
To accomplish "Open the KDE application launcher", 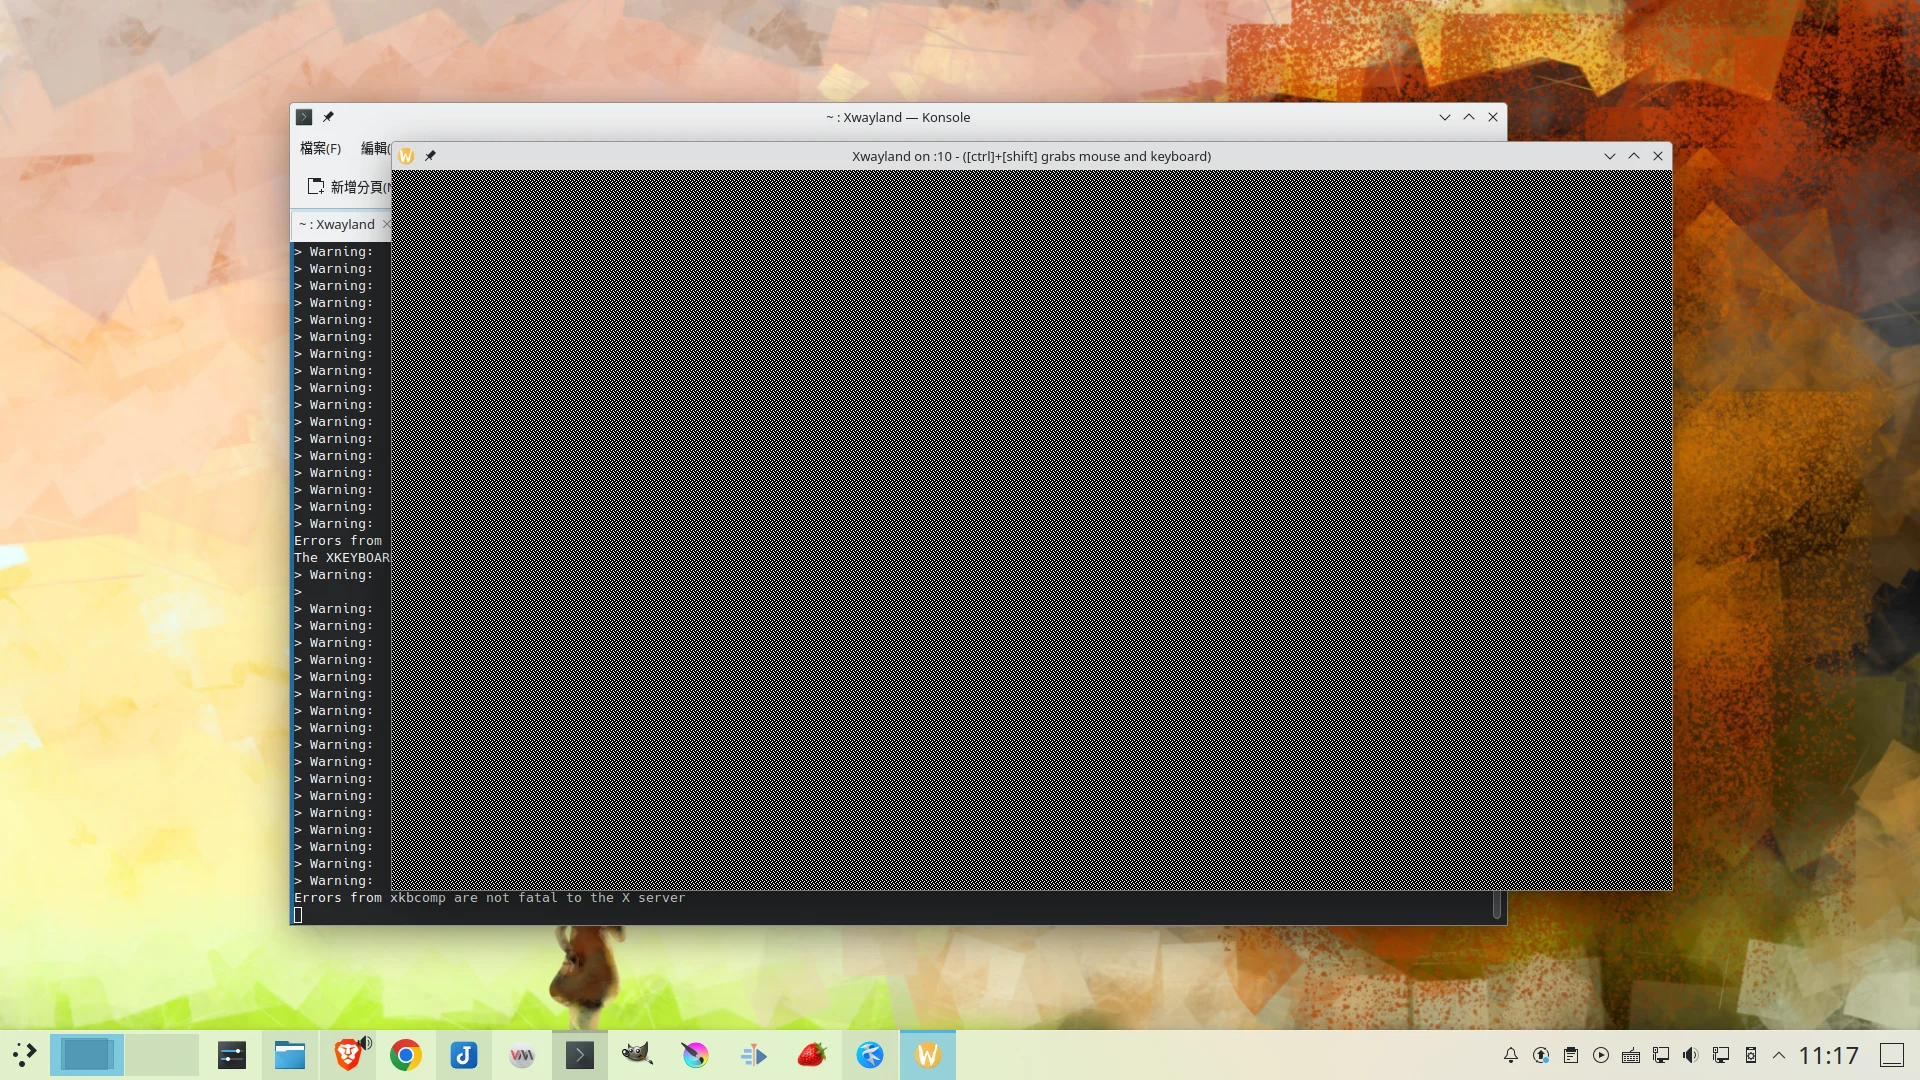I will [x=24, y=1055].
